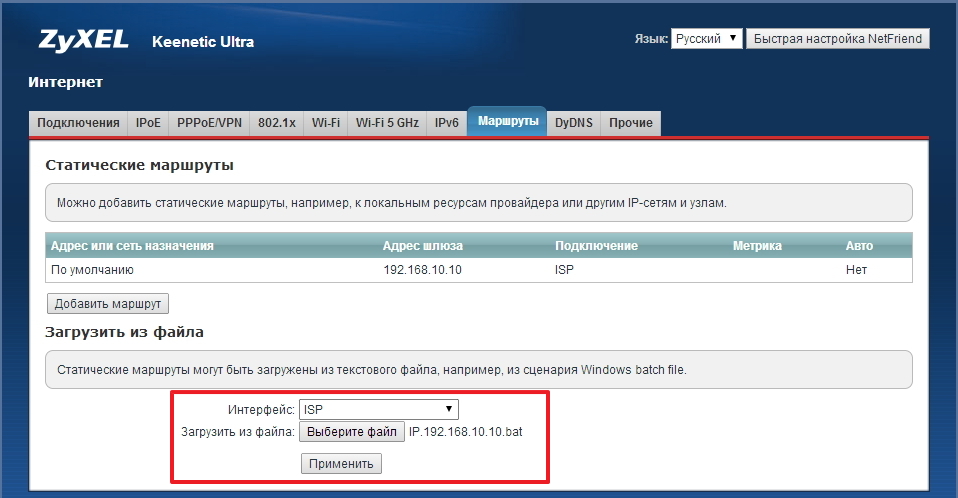Open the Wi-Fi tab
This screenshot has height=498, width=958.
click(x=325, y=123)
